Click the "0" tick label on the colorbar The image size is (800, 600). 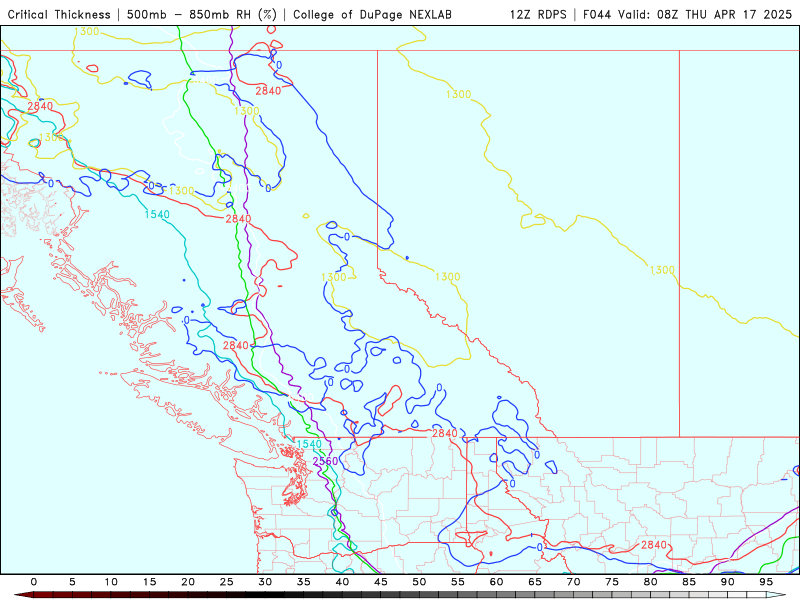click(x=34, y=582)
